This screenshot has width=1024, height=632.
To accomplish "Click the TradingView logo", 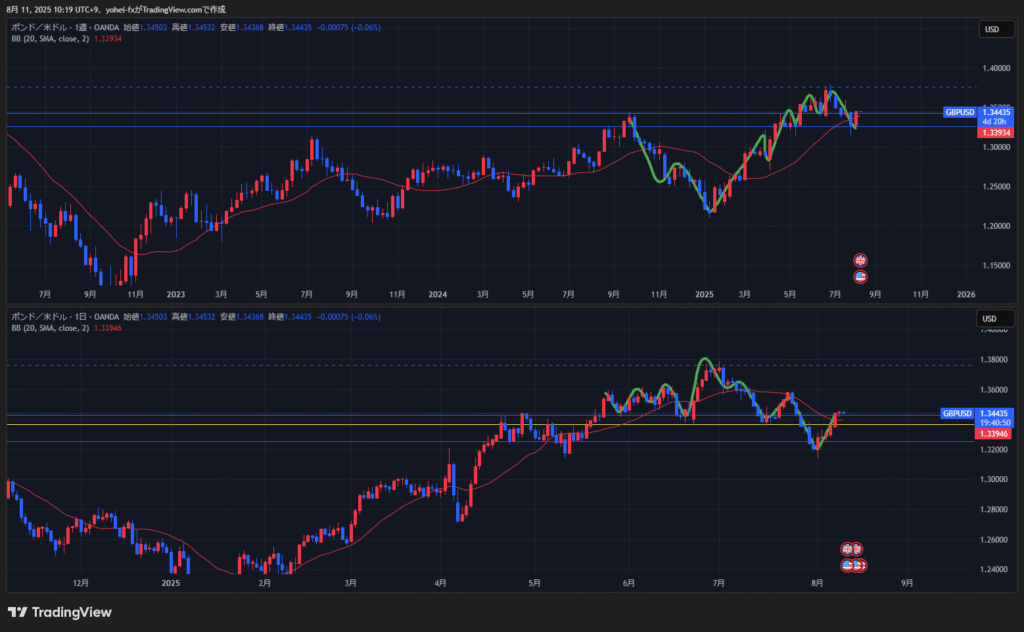I will pyautogui.click(x=59, y=612).
